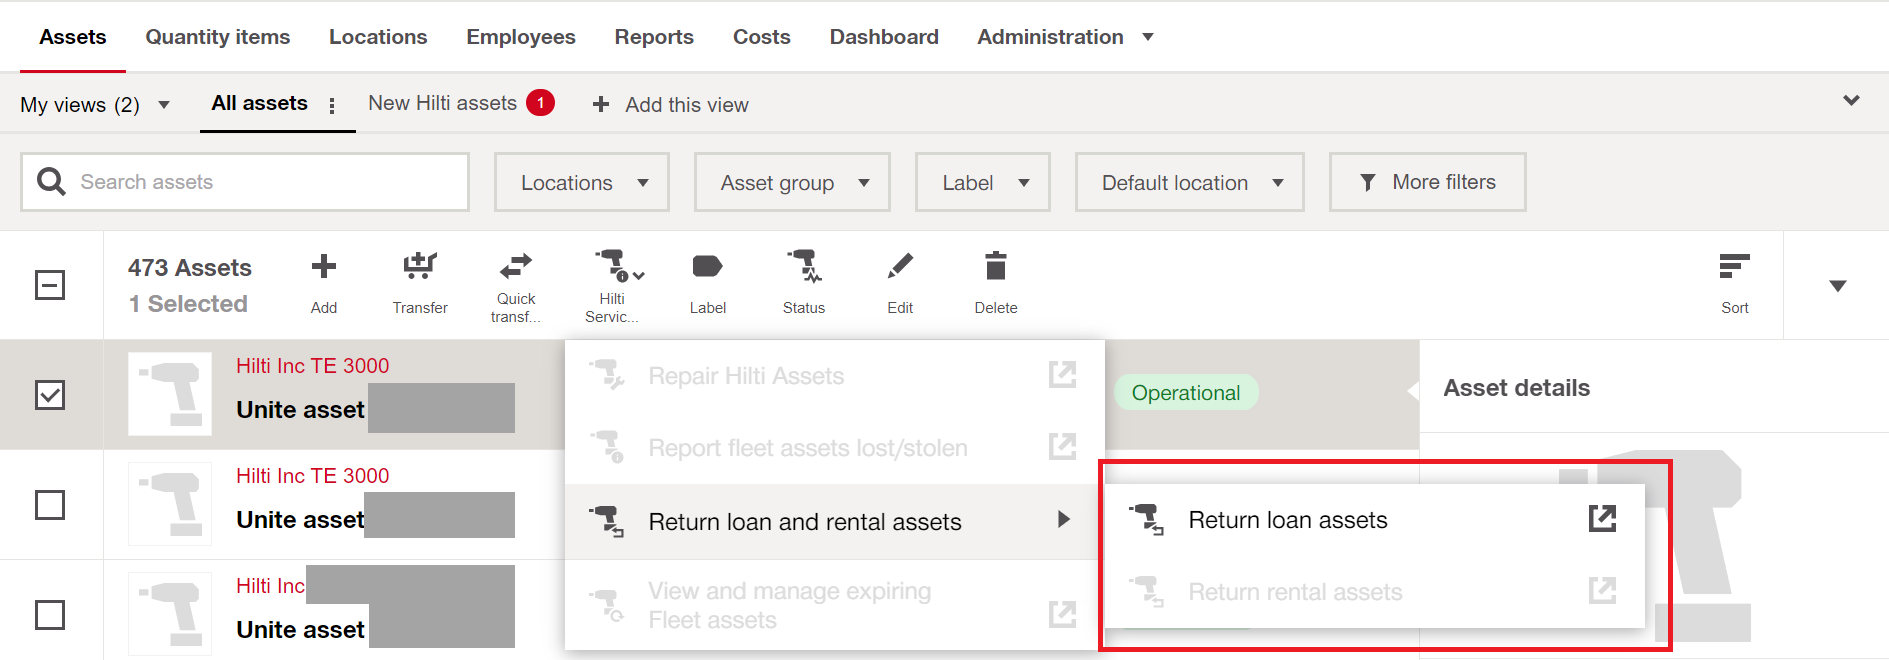Open the Reports tab
1889x660 pixels.
(x=654, y=37)
